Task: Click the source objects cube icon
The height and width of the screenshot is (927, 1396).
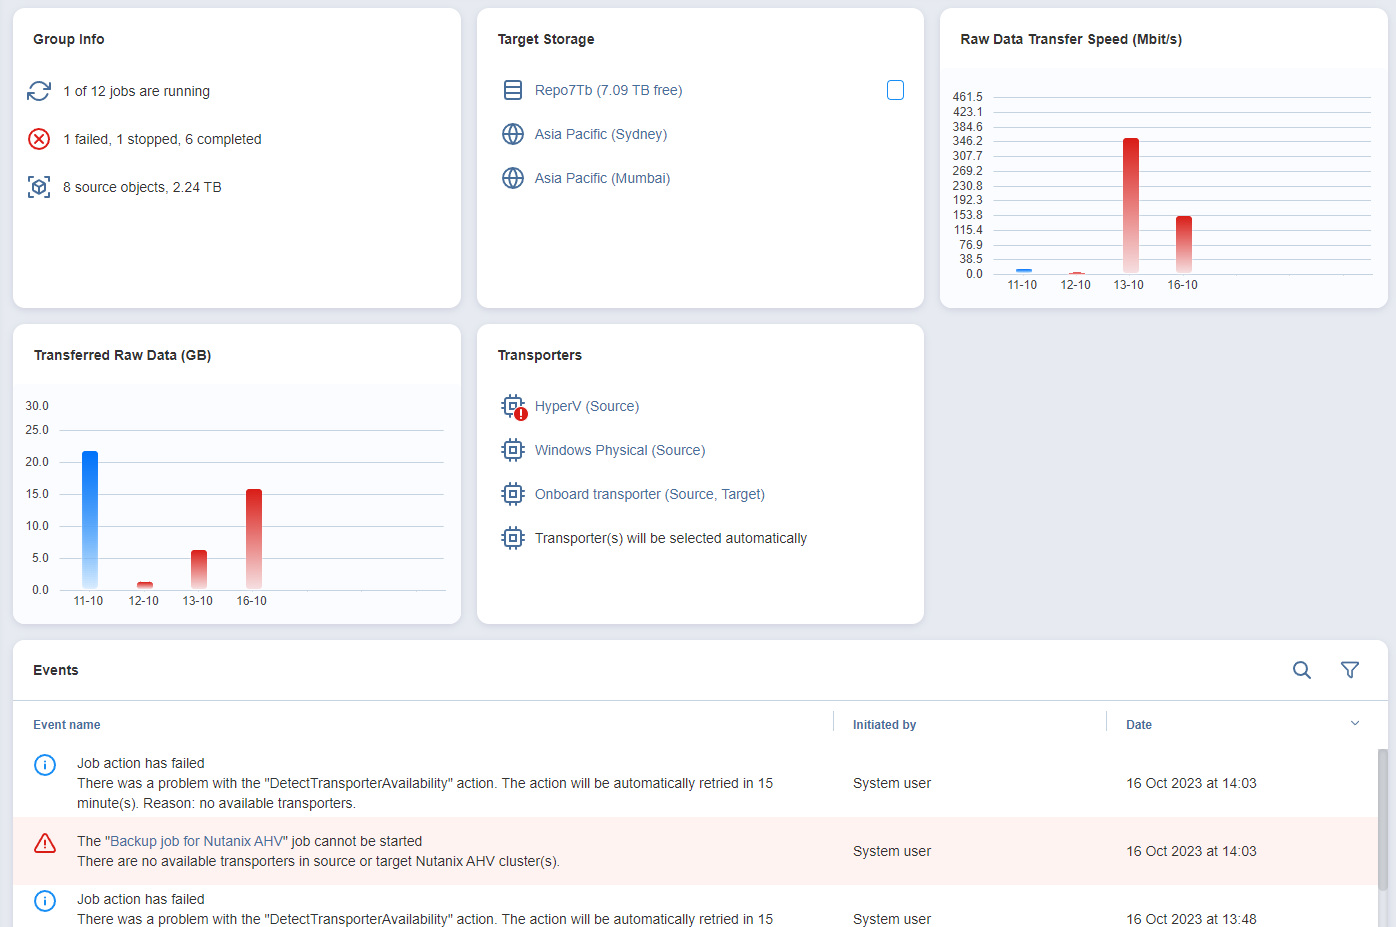Action: [x=39, y=187]
